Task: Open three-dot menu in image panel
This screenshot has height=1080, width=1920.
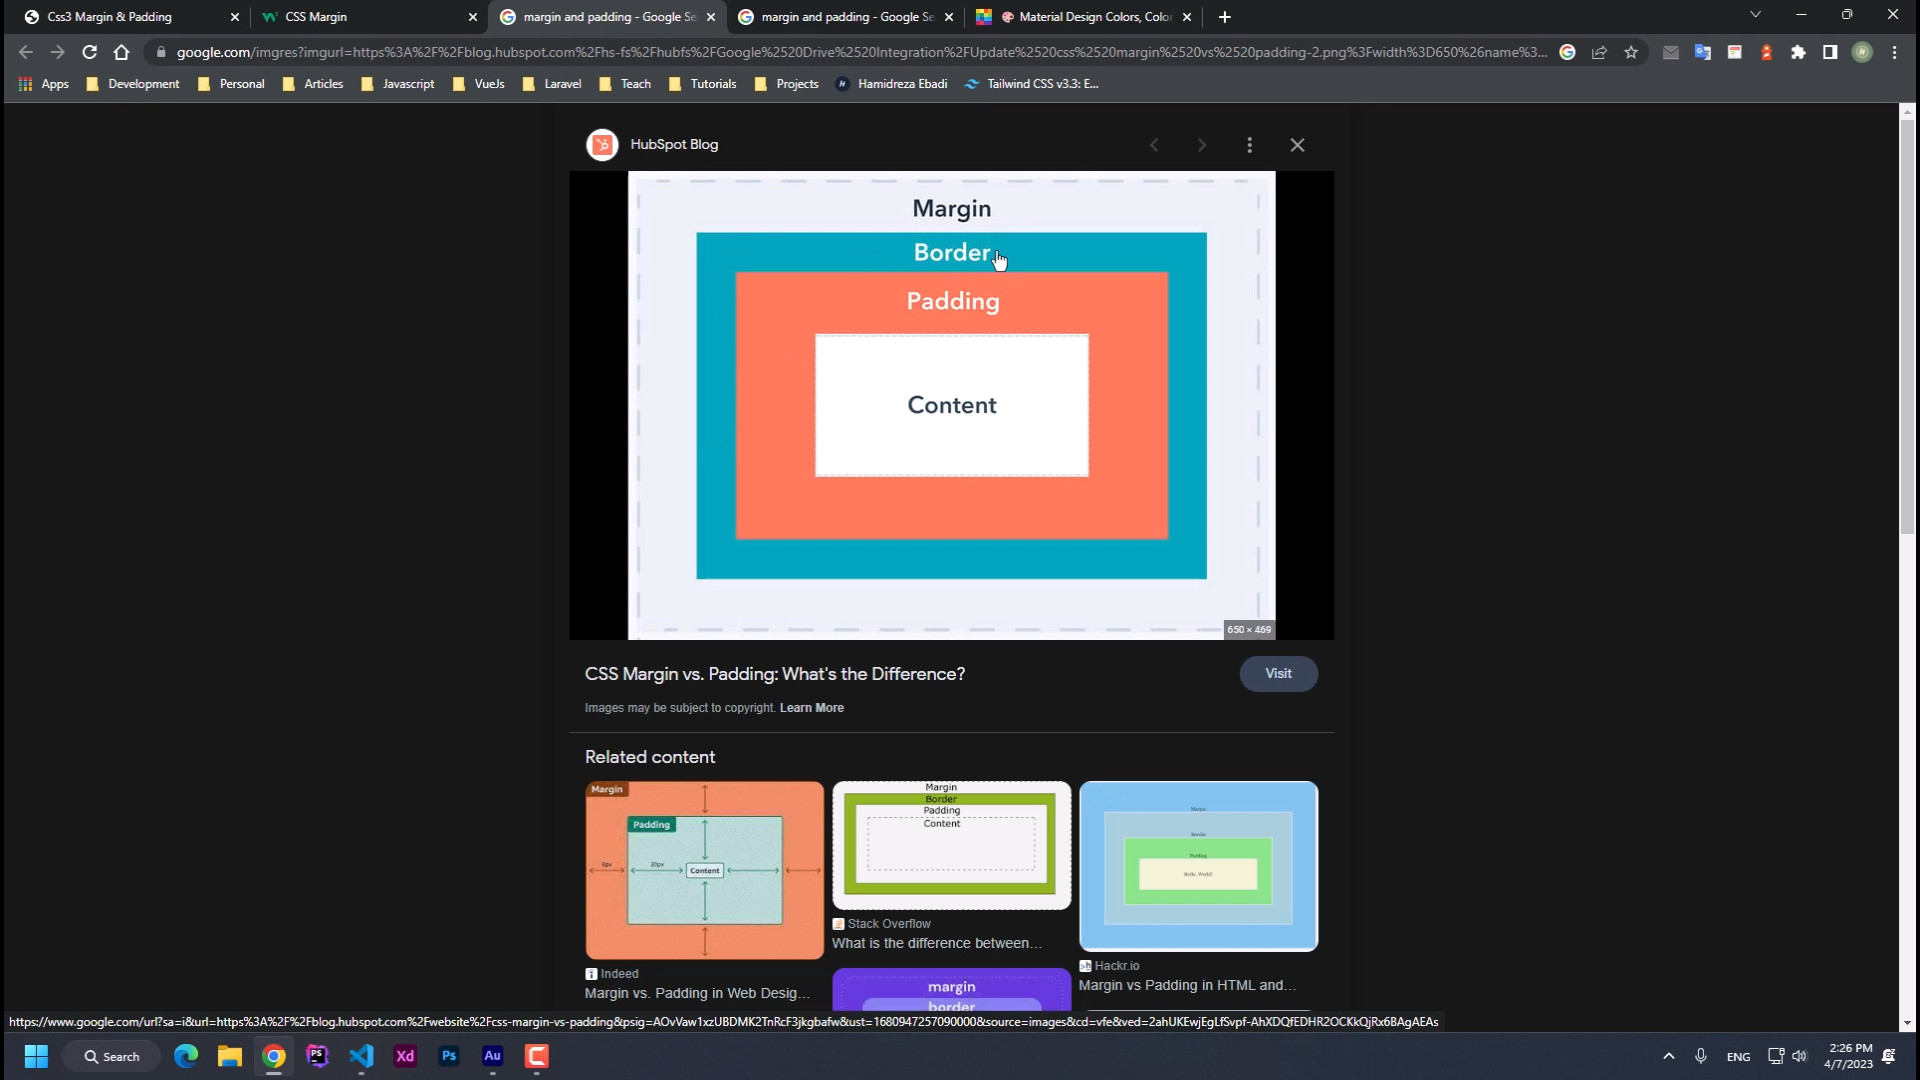Action: (x=1249, y=145)
